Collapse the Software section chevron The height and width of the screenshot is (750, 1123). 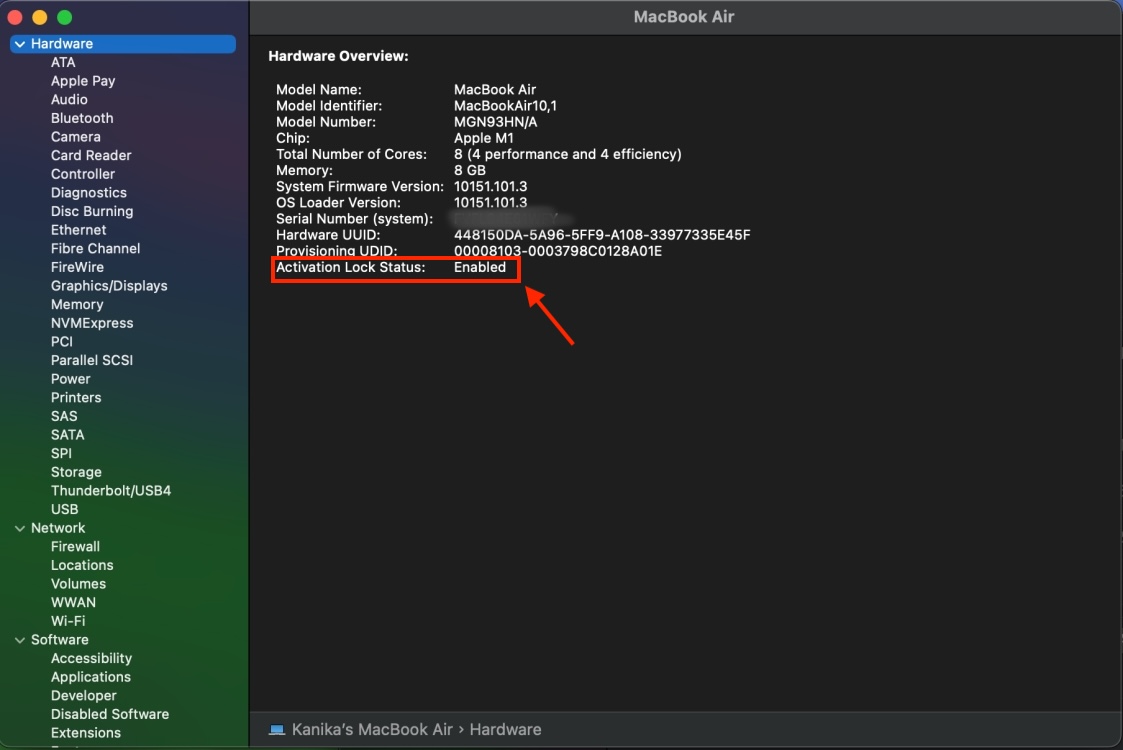tap(19, 640)
